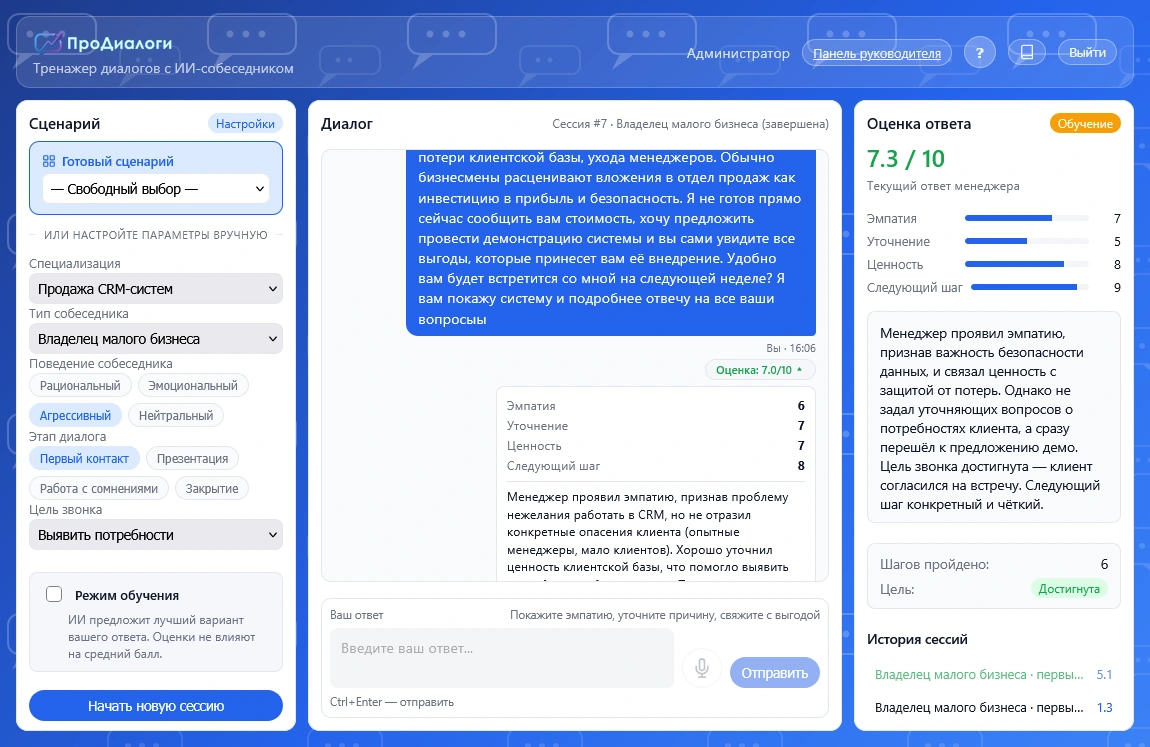Click the Эмпатия row scoring 6
The height and width of the screenshot is (747, 1150).
[656, 406]
